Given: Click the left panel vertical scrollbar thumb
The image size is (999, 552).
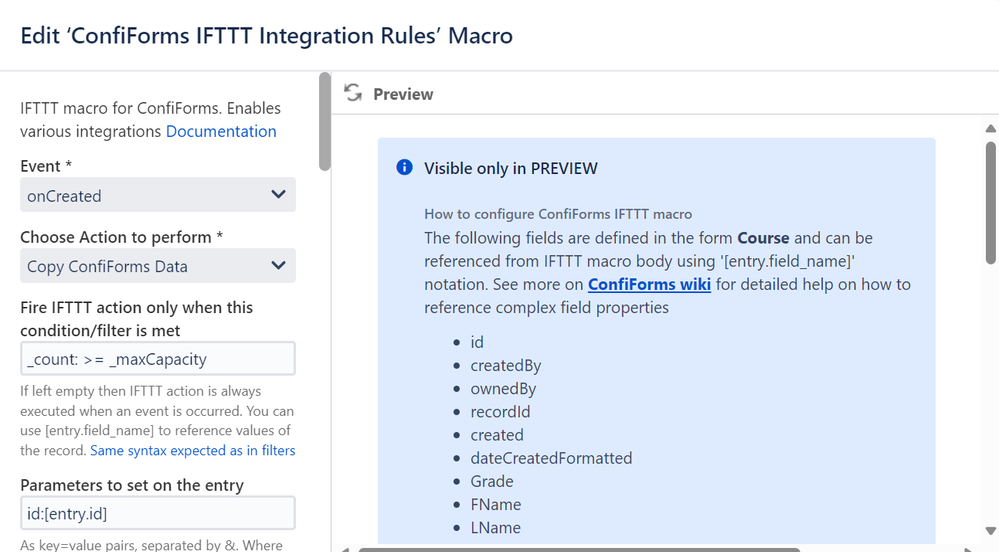Looking at the screenshot, I should point(325,122).
